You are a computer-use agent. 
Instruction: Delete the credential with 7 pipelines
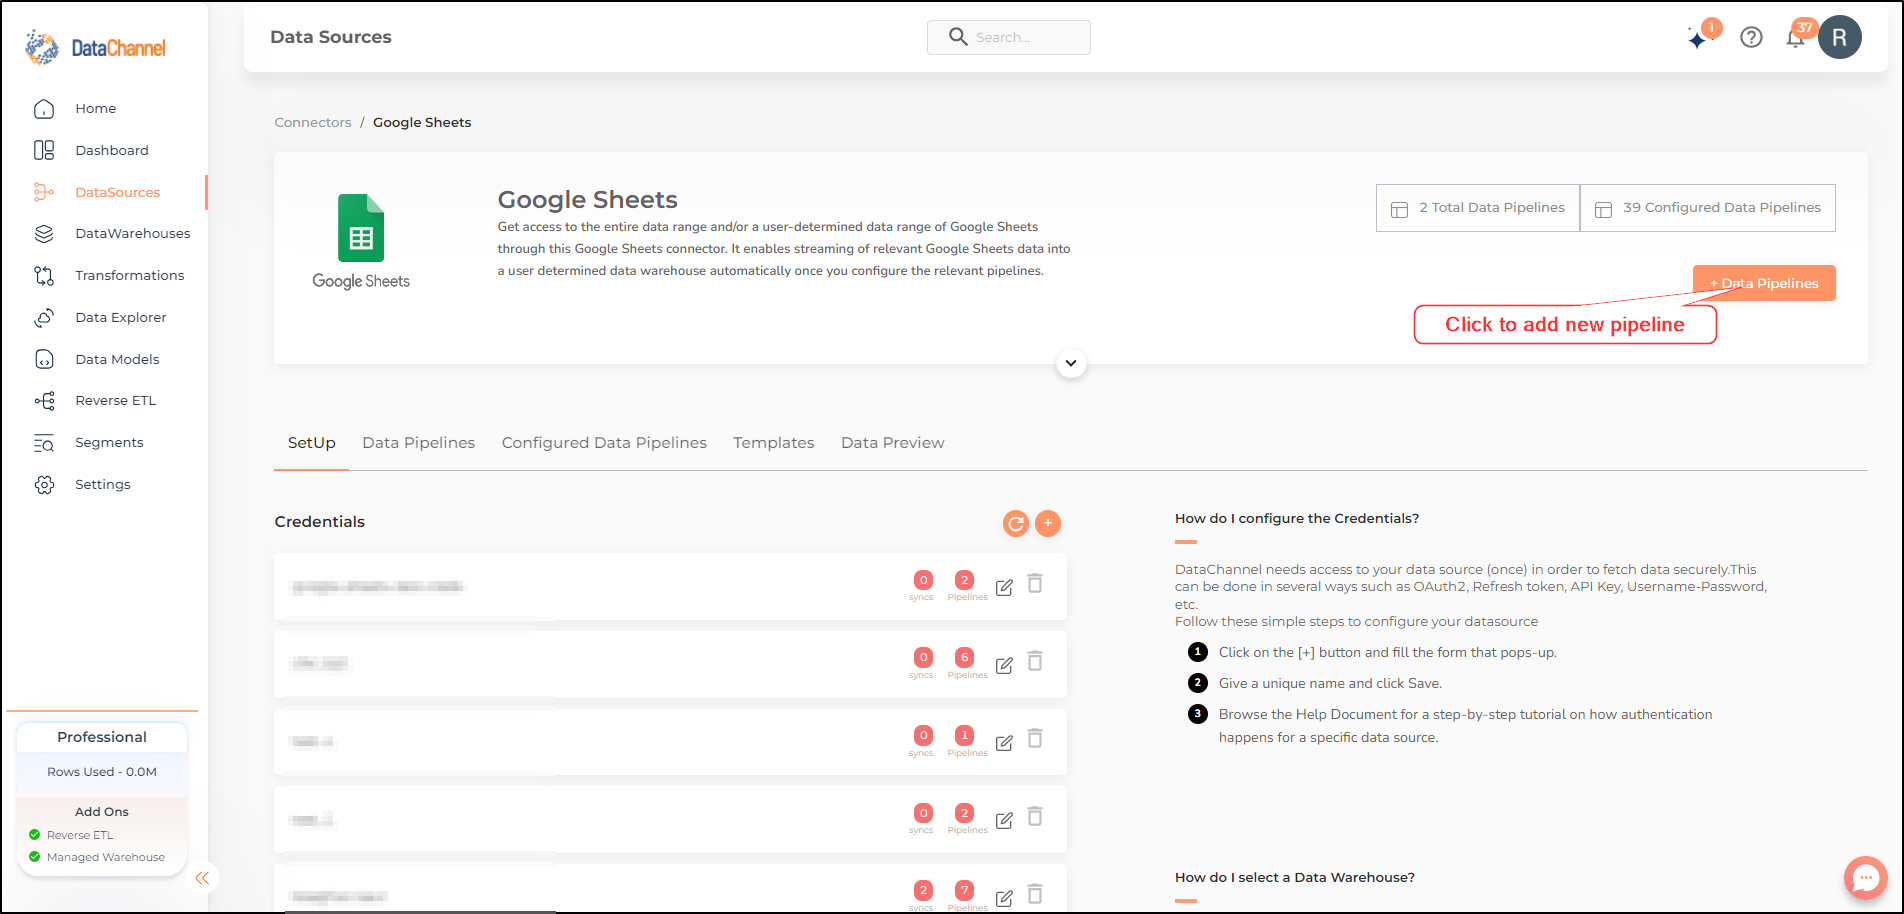pyautogui.click(x=1035, y=894)
